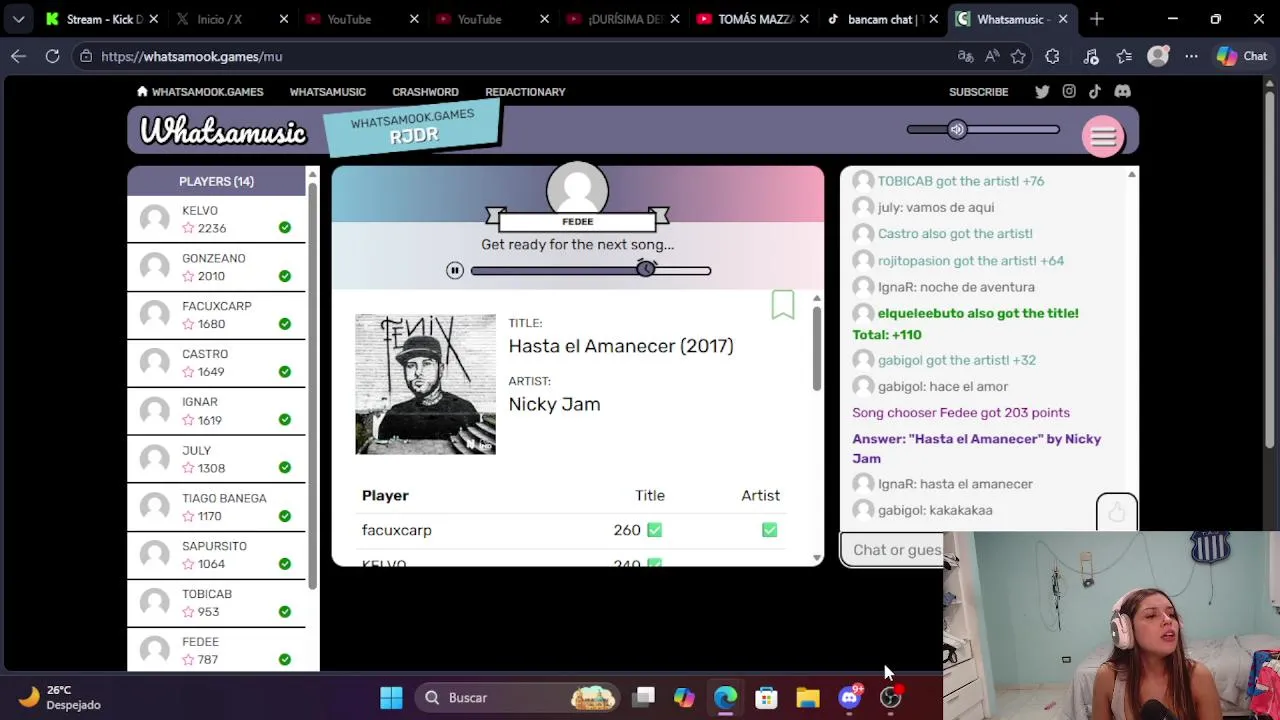1280x720 pixels.
Task: Click the SUBSCRIBE link
Action: [978, 92]
